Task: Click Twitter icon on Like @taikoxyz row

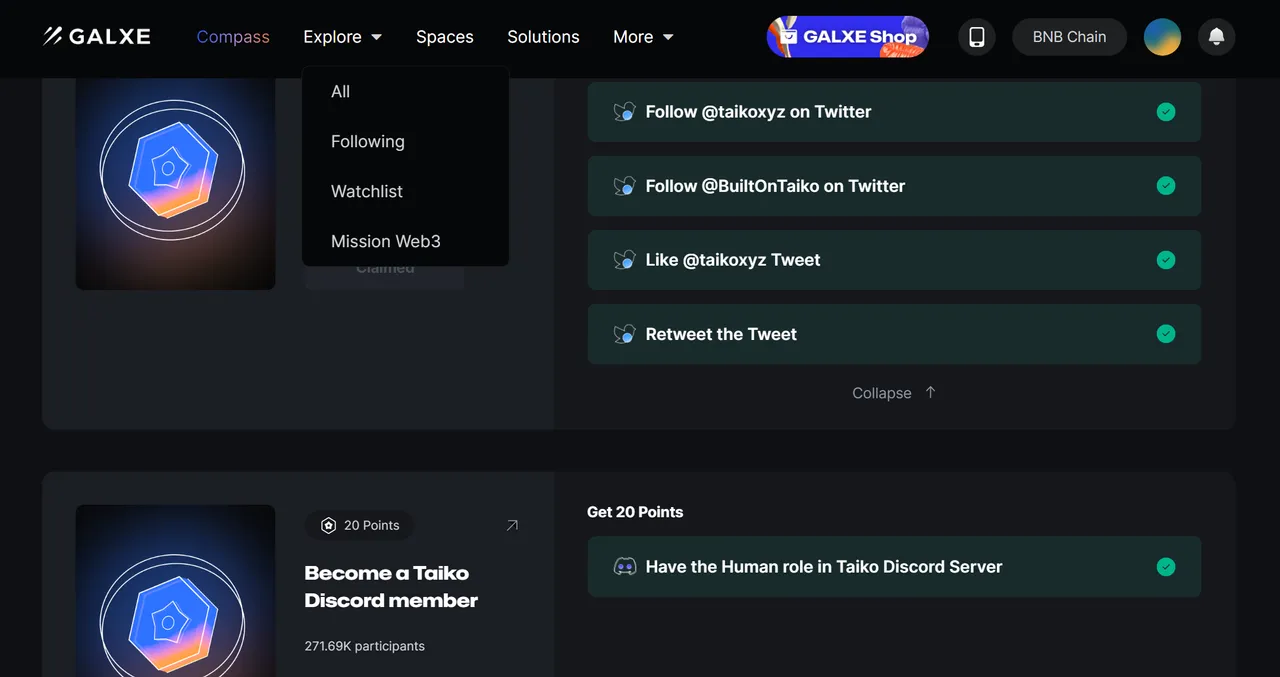Action: [x=625, y=260]
